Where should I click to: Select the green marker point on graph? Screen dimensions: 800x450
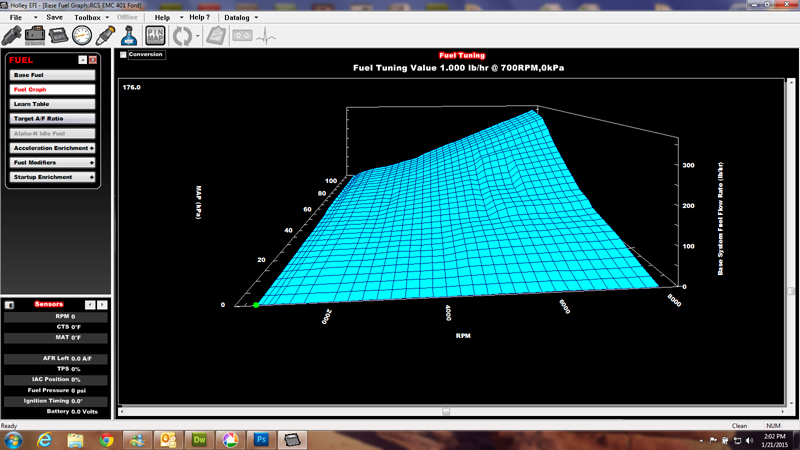(256, 305)
